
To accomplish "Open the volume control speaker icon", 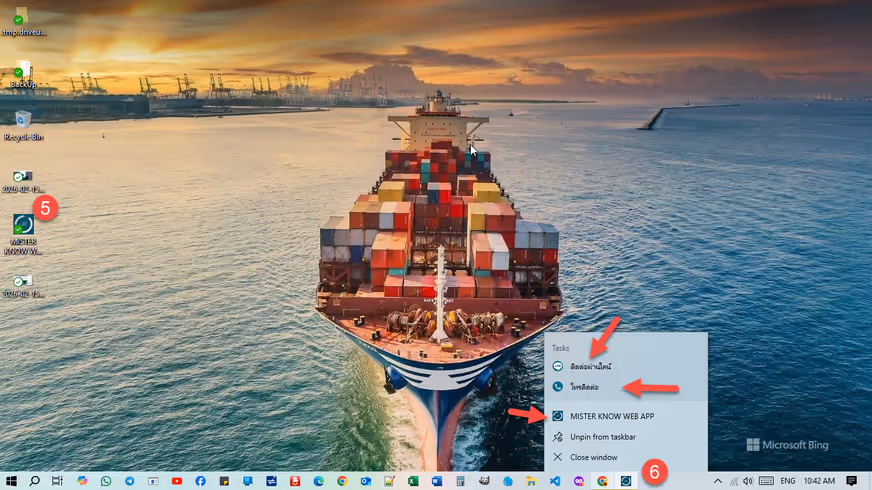I will 749,481.
